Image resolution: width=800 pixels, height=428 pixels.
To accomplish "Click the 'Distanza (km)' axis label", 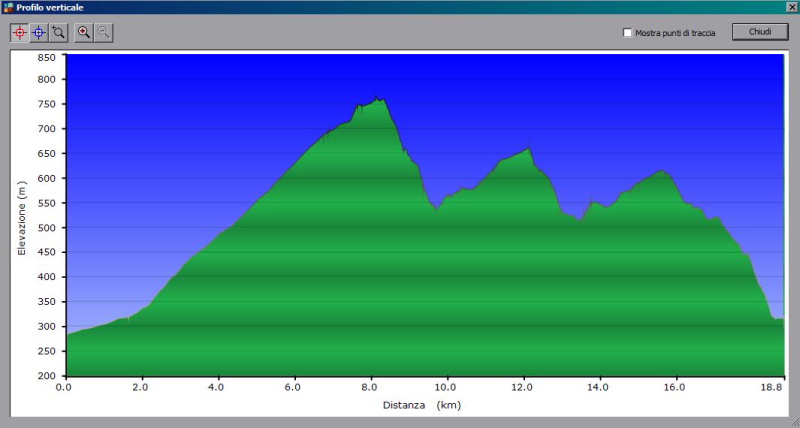I will (x=421, y=406).
